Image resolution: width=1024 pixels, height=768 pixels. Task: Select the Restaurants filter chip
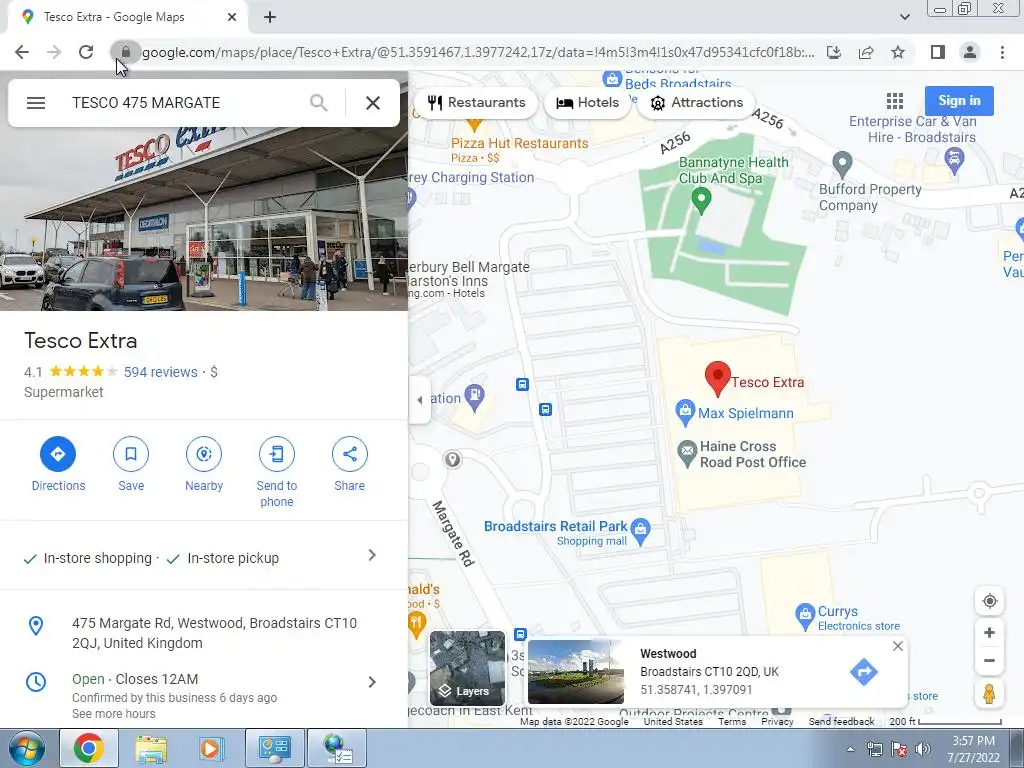pos(476,103)
